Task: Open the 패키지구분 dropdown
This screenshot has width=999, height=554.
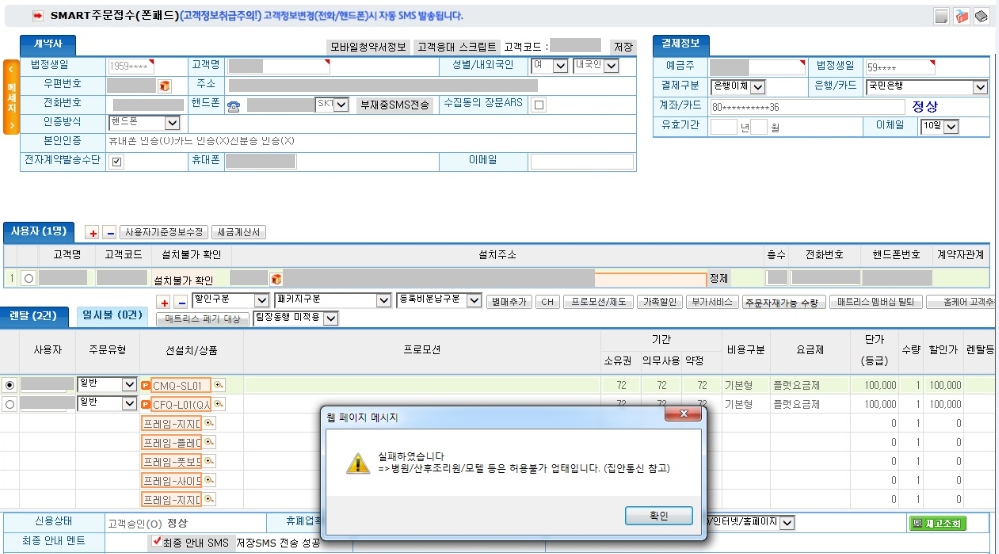Action: tap(332, 300)
